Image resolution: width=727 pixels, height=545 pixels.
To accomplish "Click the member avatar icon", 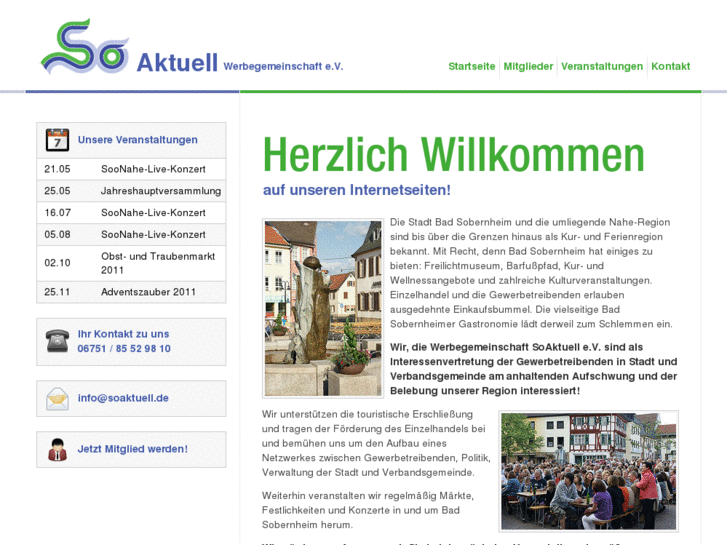I will (x=57, y=449).
